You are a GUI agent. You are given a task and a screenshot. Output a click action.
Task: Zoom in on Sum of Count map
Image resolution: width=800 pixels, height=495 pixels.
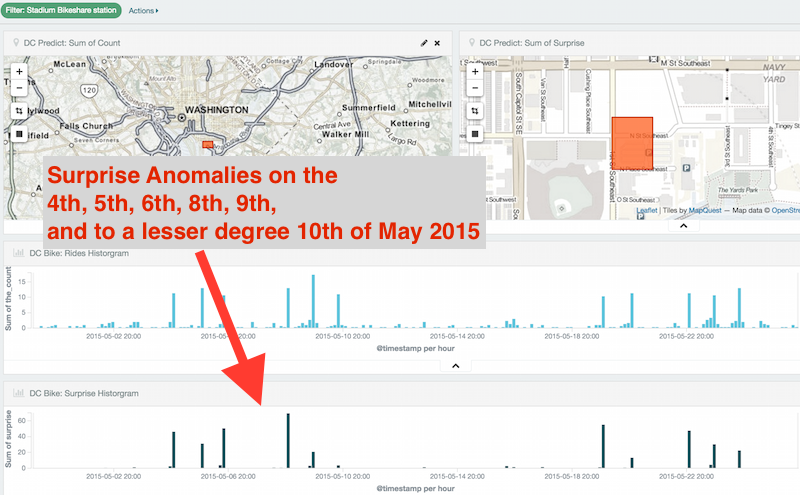coord(19,71)
